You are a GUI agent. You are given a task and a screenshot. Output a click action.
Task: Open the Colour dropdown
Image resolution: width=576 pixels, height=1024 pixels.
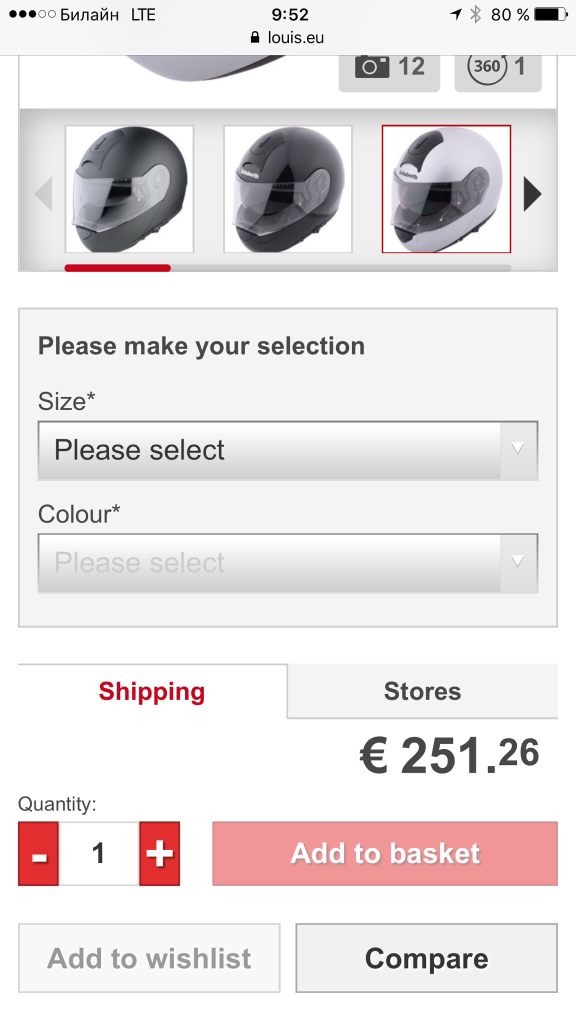288,563
